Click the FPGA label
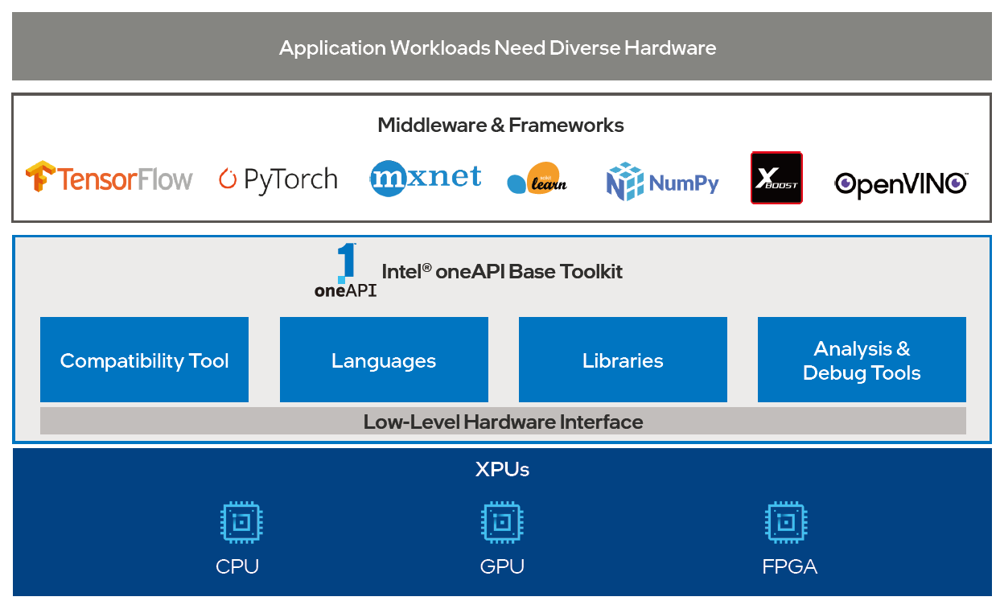 click(x=790, y=566)
